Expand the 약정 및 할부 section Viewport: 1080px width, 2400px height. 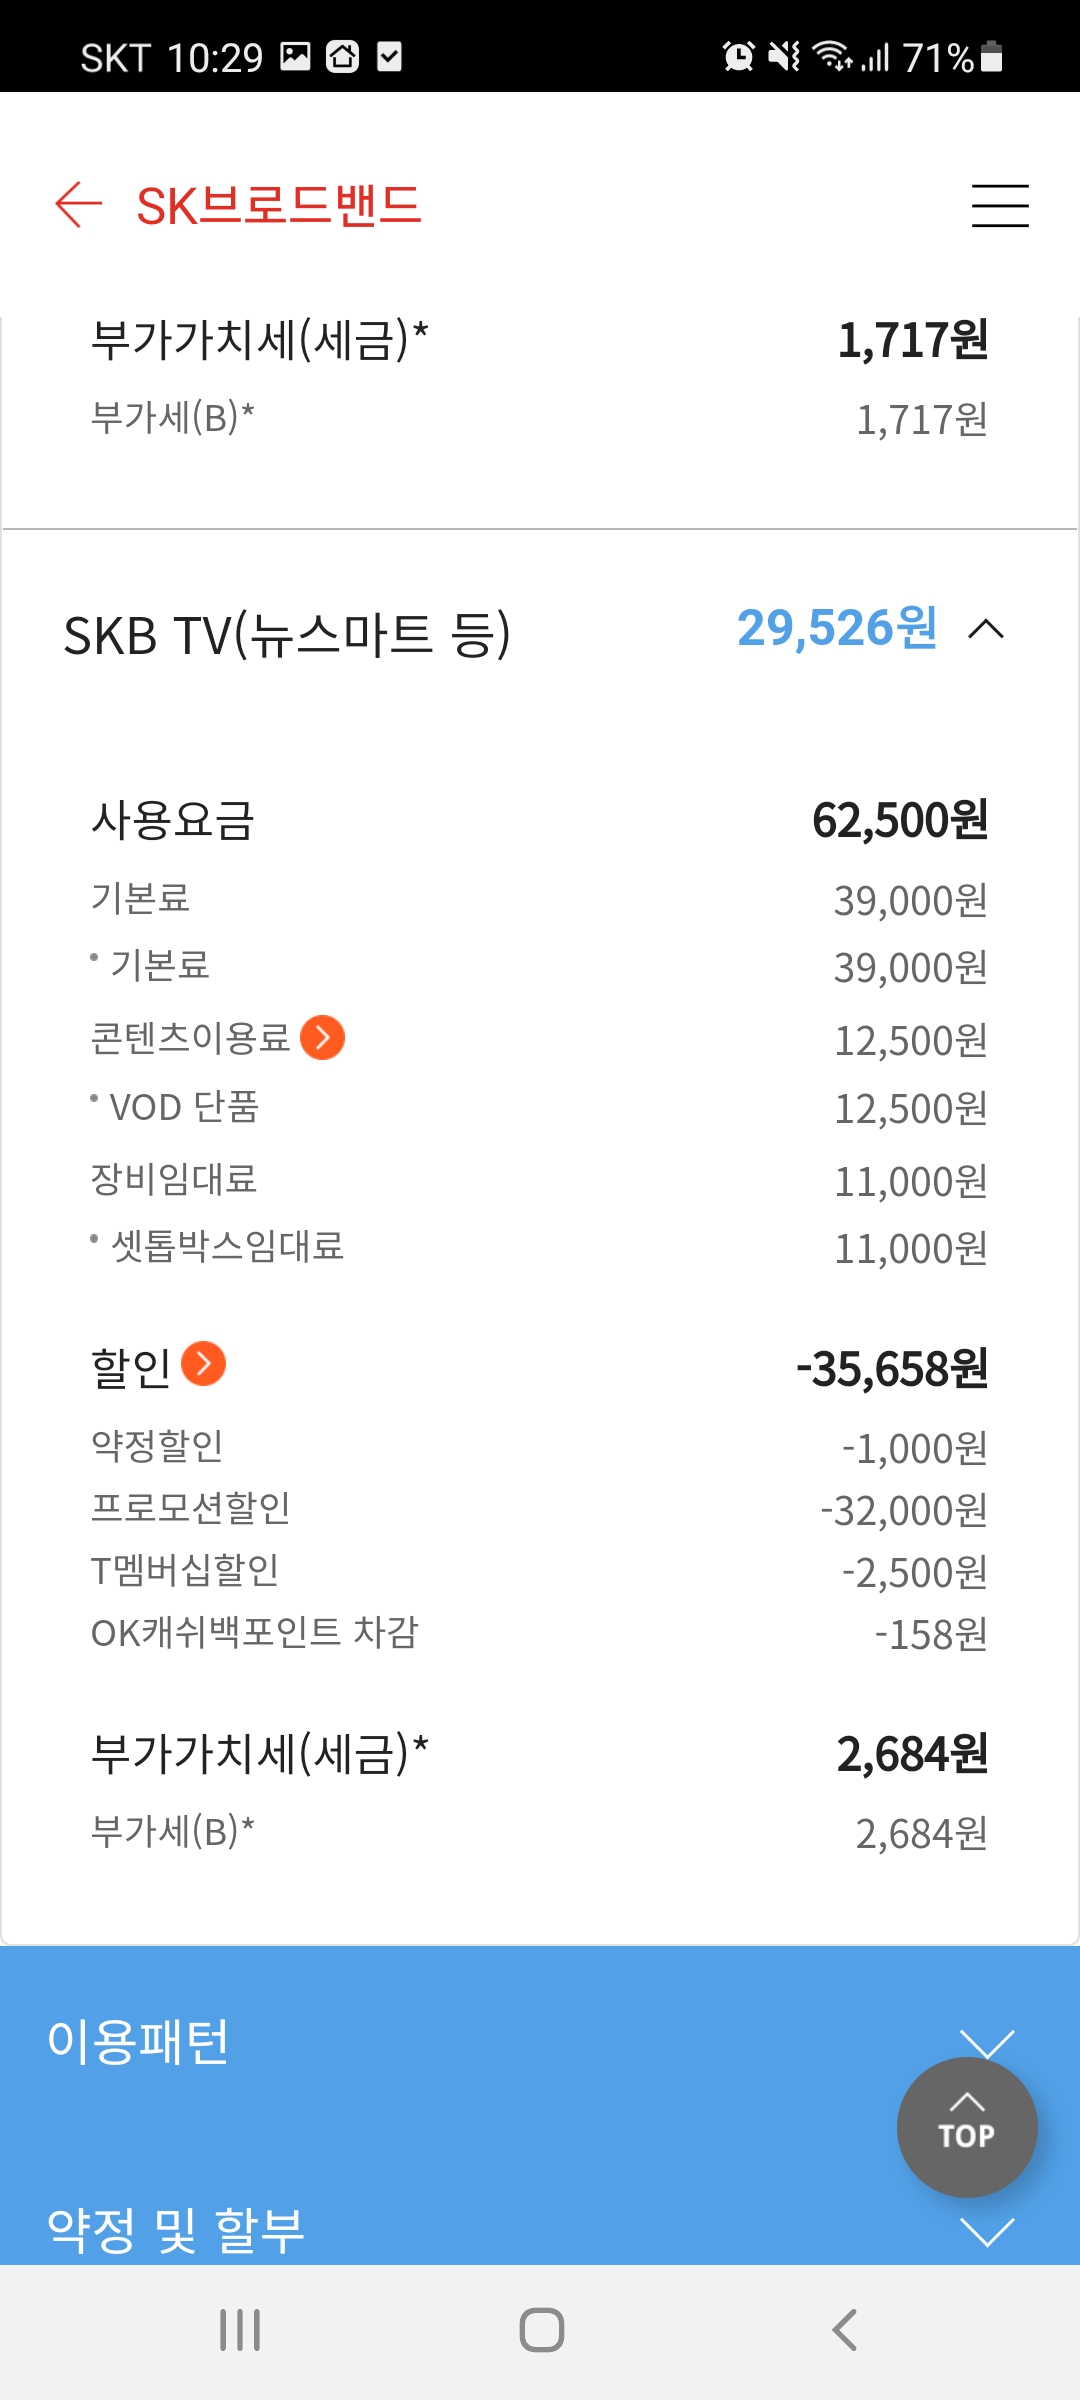click(x=986, y=2232)
